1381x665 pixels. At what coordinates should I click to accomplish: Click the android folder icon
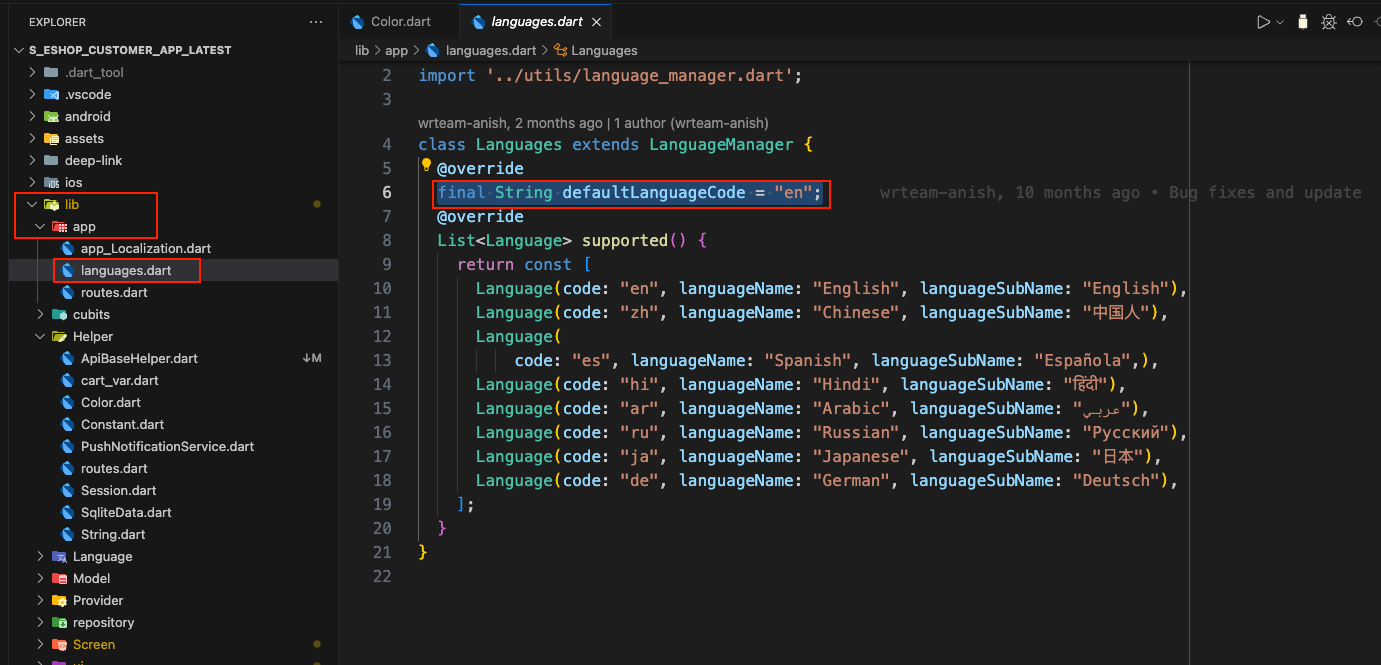click(x=52, y=117)
